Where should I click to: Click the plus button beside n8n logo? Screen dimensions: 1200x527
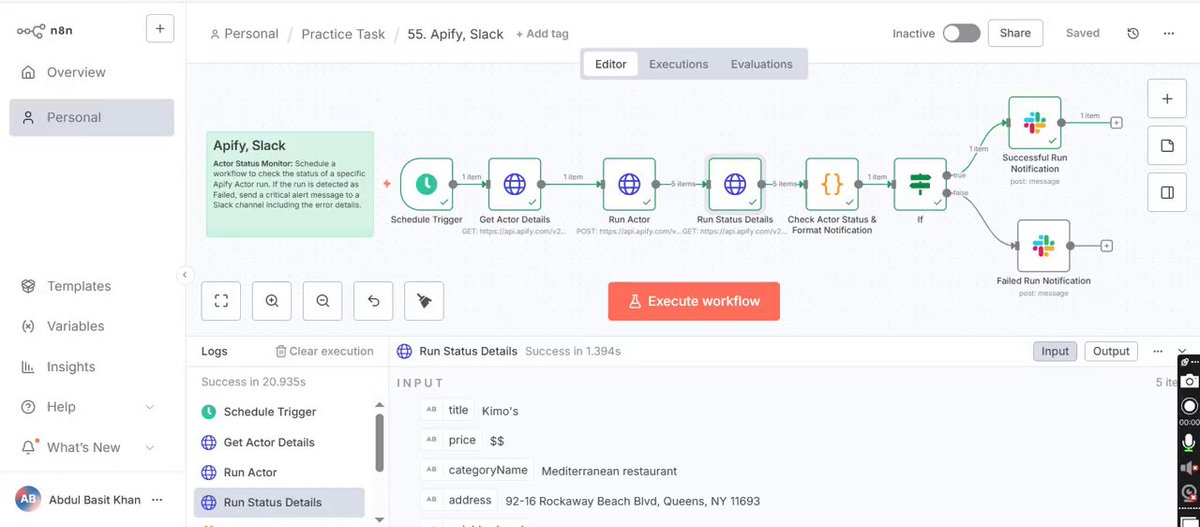(160, 29)
